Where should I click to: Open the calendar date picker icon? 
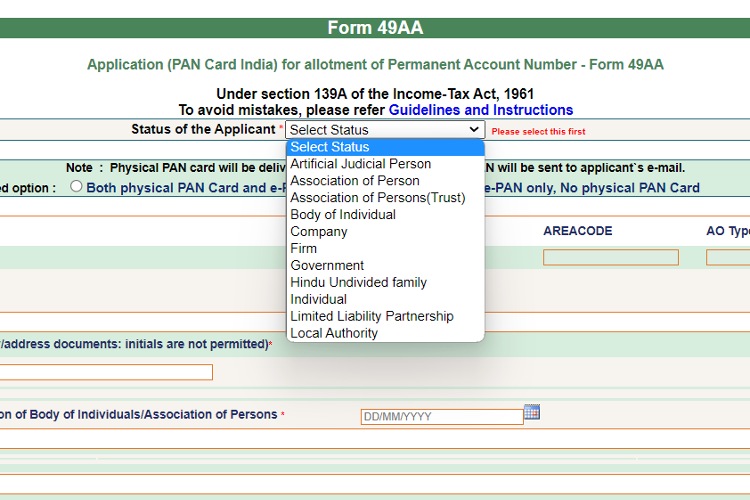click(532, 412)
